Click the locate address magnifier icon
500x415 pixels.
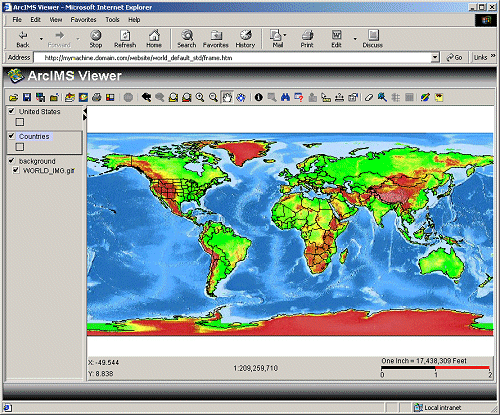382,98
